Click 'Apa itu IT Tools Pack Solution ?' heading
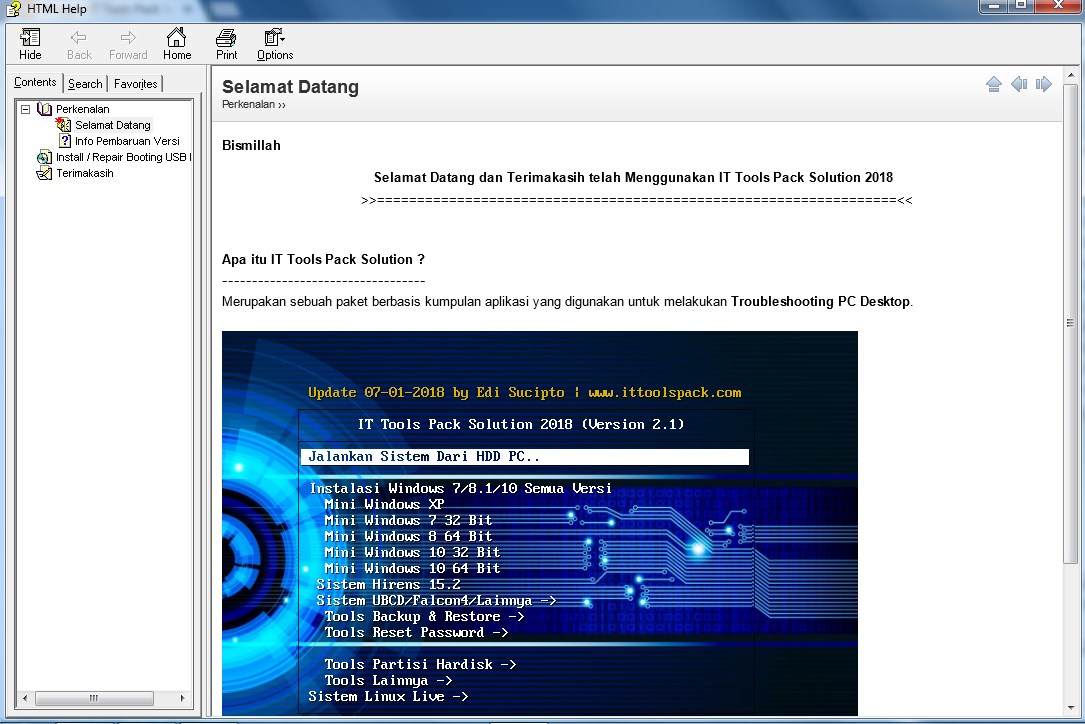1085x724 pixels. pyautogui.click(x=323, y=260)
